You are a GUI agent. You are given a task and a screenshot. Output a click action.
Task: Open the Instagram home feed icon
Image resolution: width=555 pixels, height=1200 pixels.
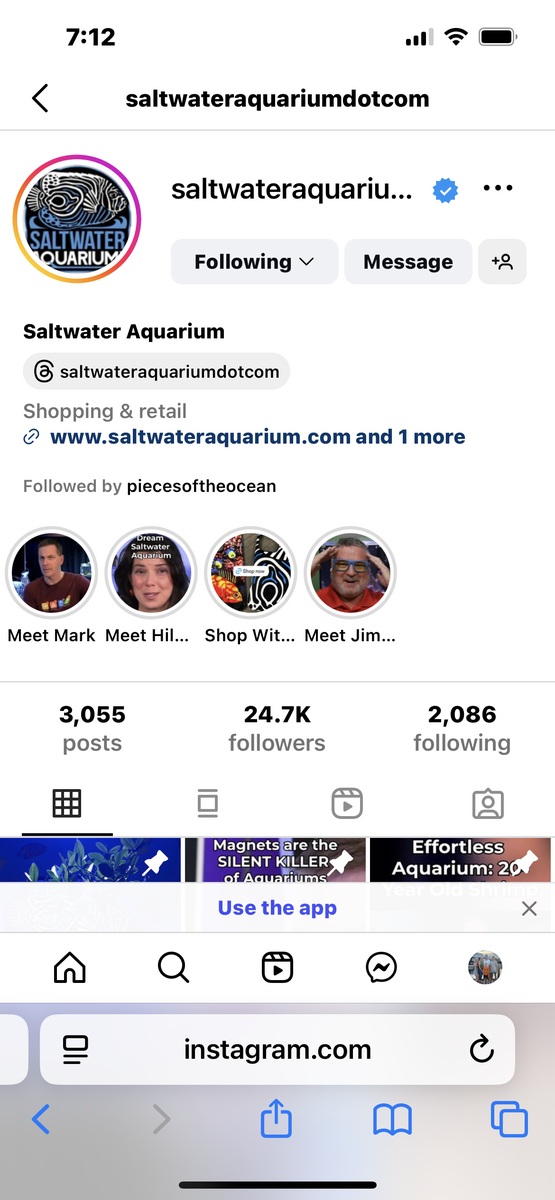click(69, 967)
